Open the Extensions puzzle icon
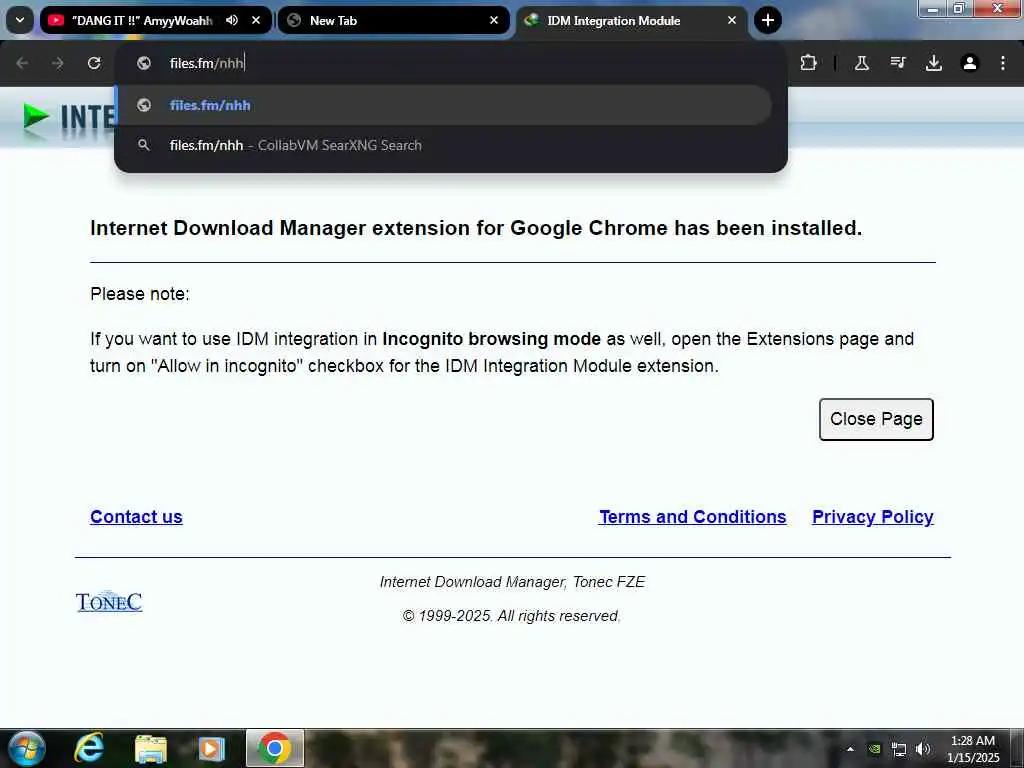1024x768 pixels. [808, 63]
